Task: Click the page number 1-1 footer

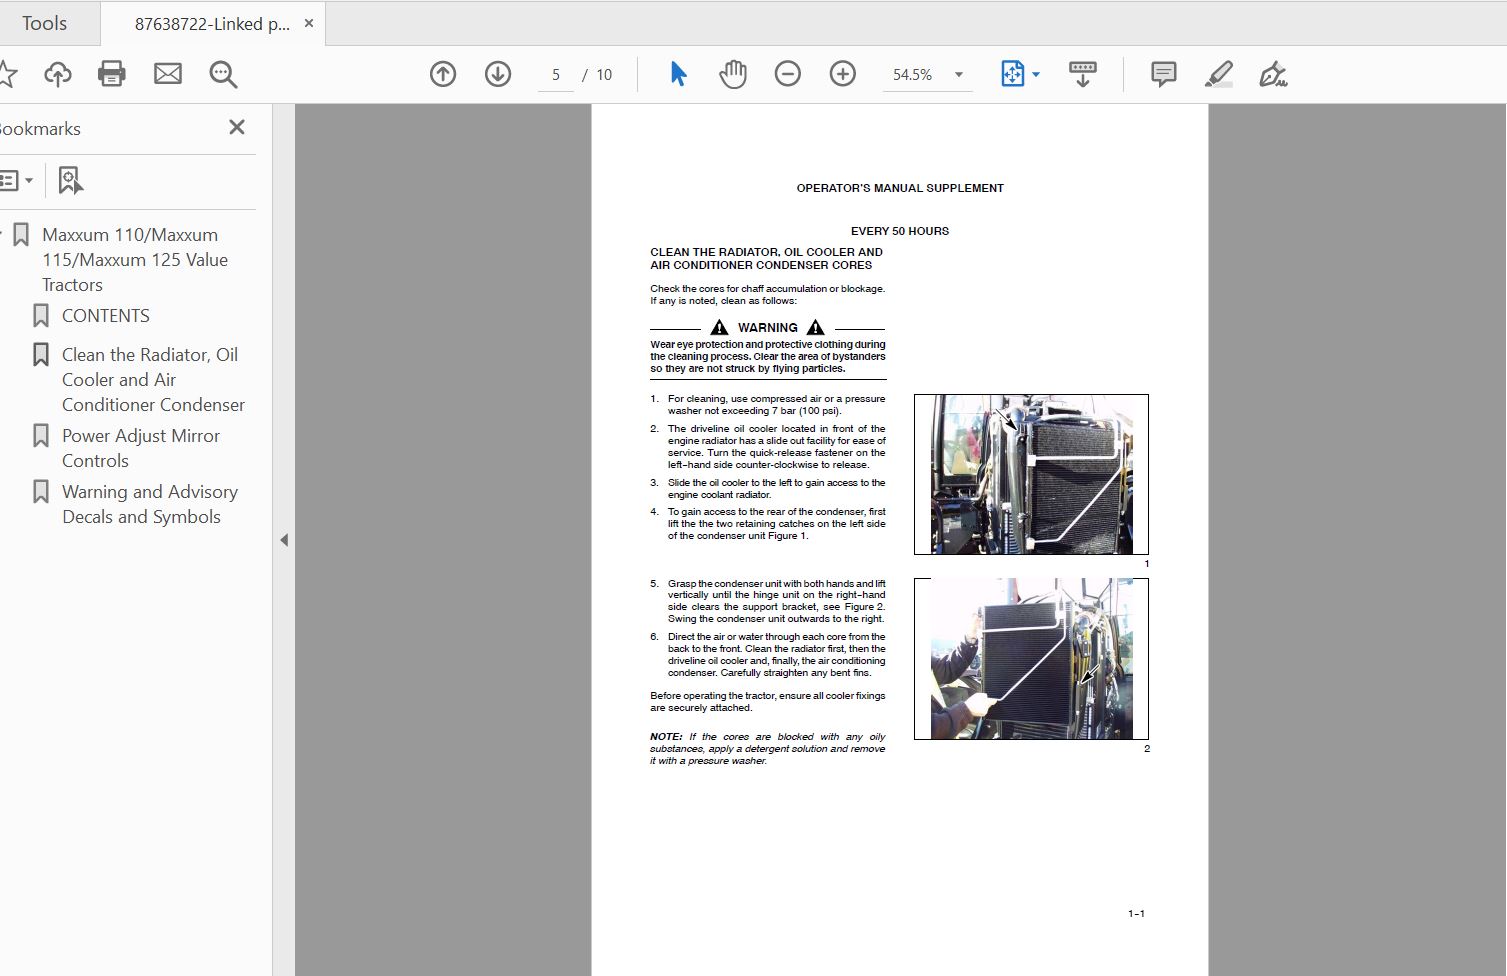Action: [x=1136, y=914]
